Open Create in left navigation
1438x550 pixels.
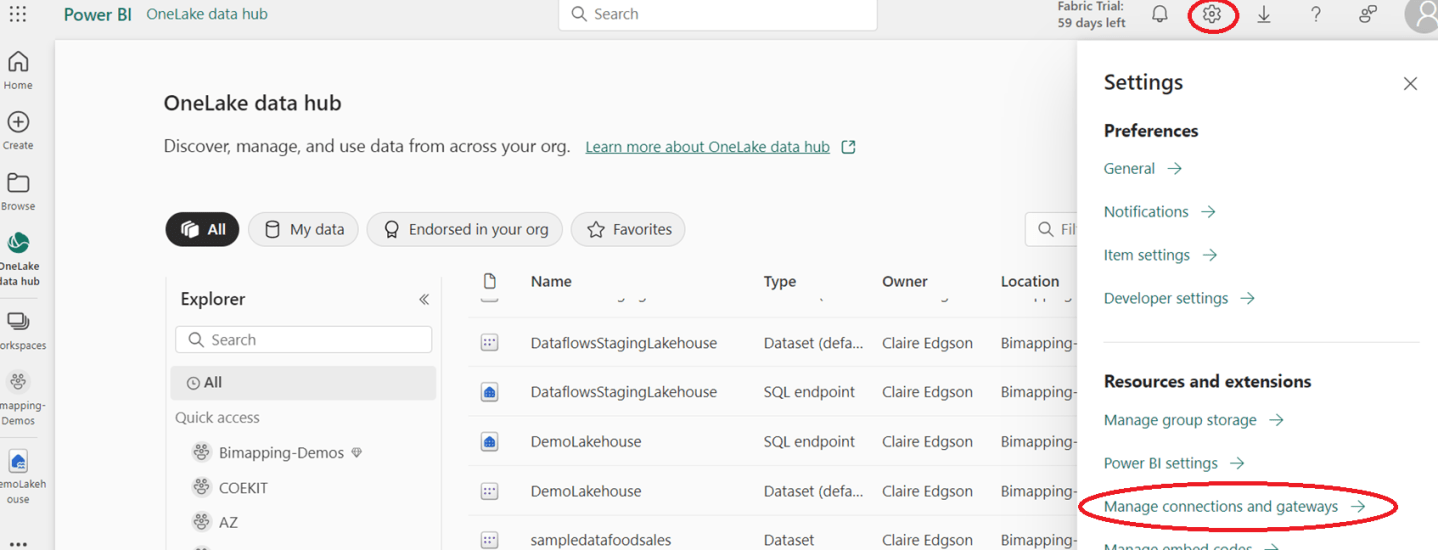(x=18, y=131)
